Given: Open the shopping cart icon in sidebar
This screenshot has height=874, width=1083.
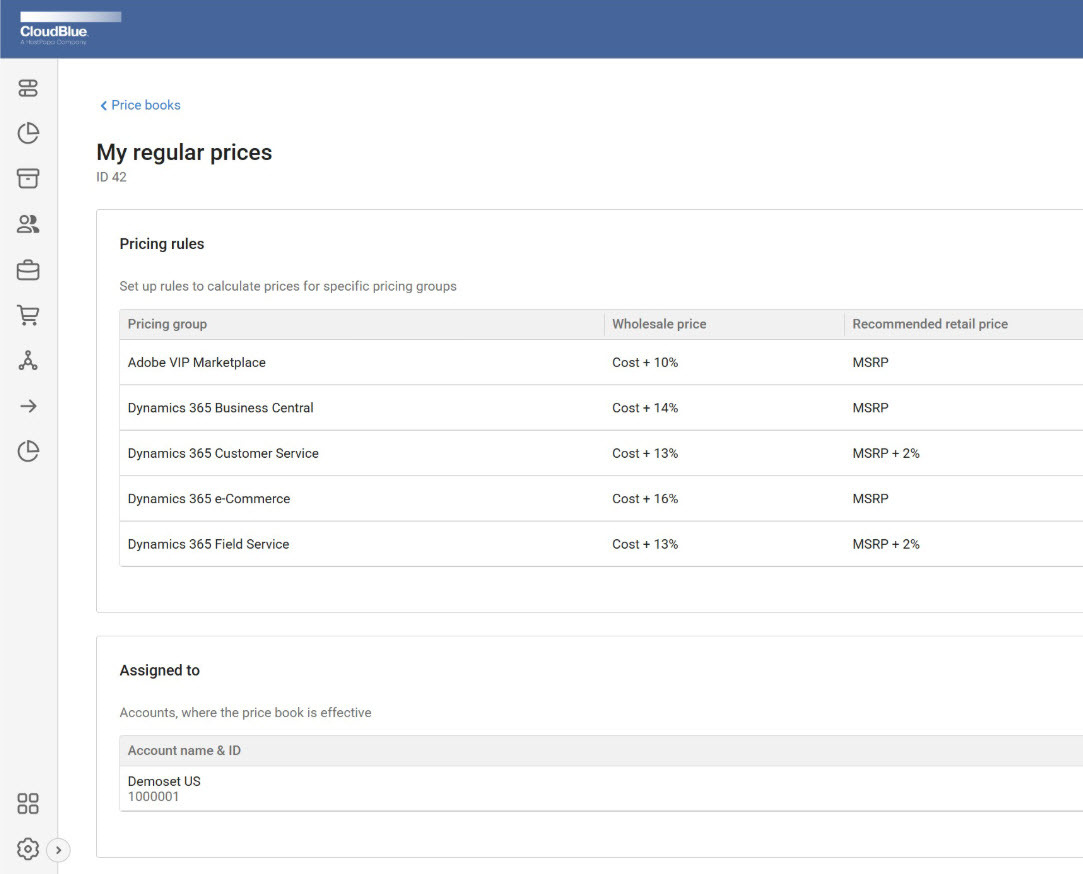Looking at the screenshot, I should (28, 316).
